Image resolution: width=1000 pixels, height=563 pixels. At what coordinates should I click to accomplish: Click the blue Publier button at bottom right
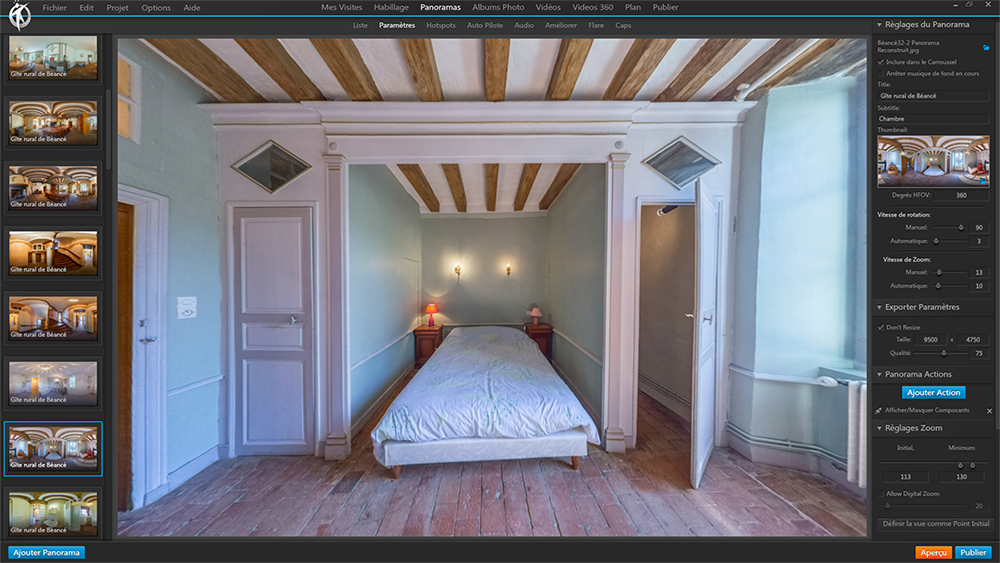(x=973, y=553)
